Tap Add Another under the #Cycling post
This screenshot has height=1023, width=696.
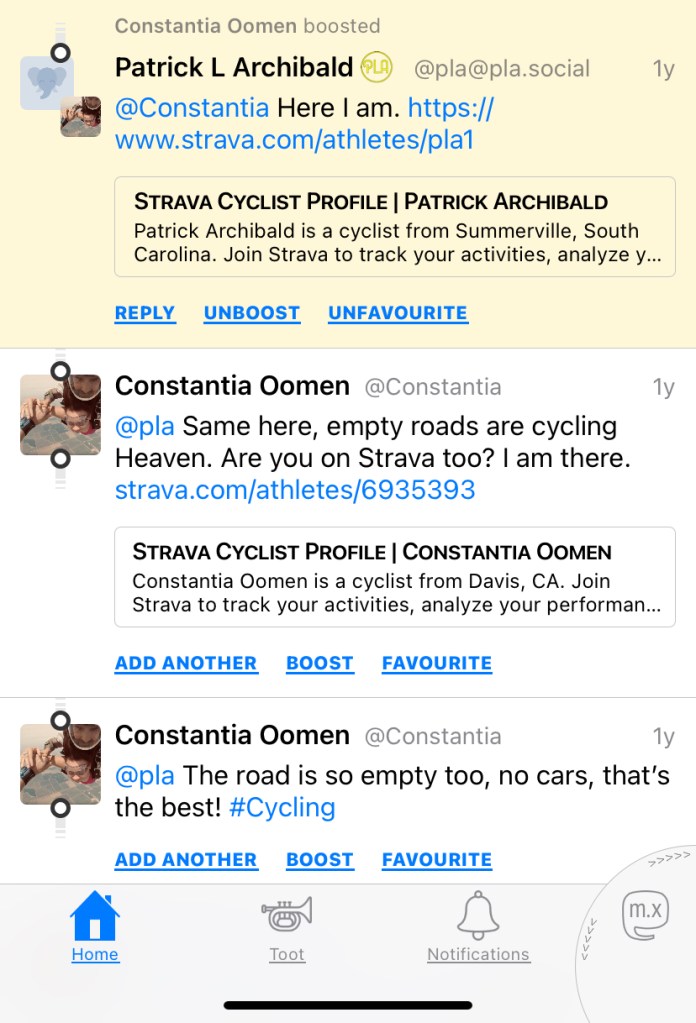[x=186, y=860]
